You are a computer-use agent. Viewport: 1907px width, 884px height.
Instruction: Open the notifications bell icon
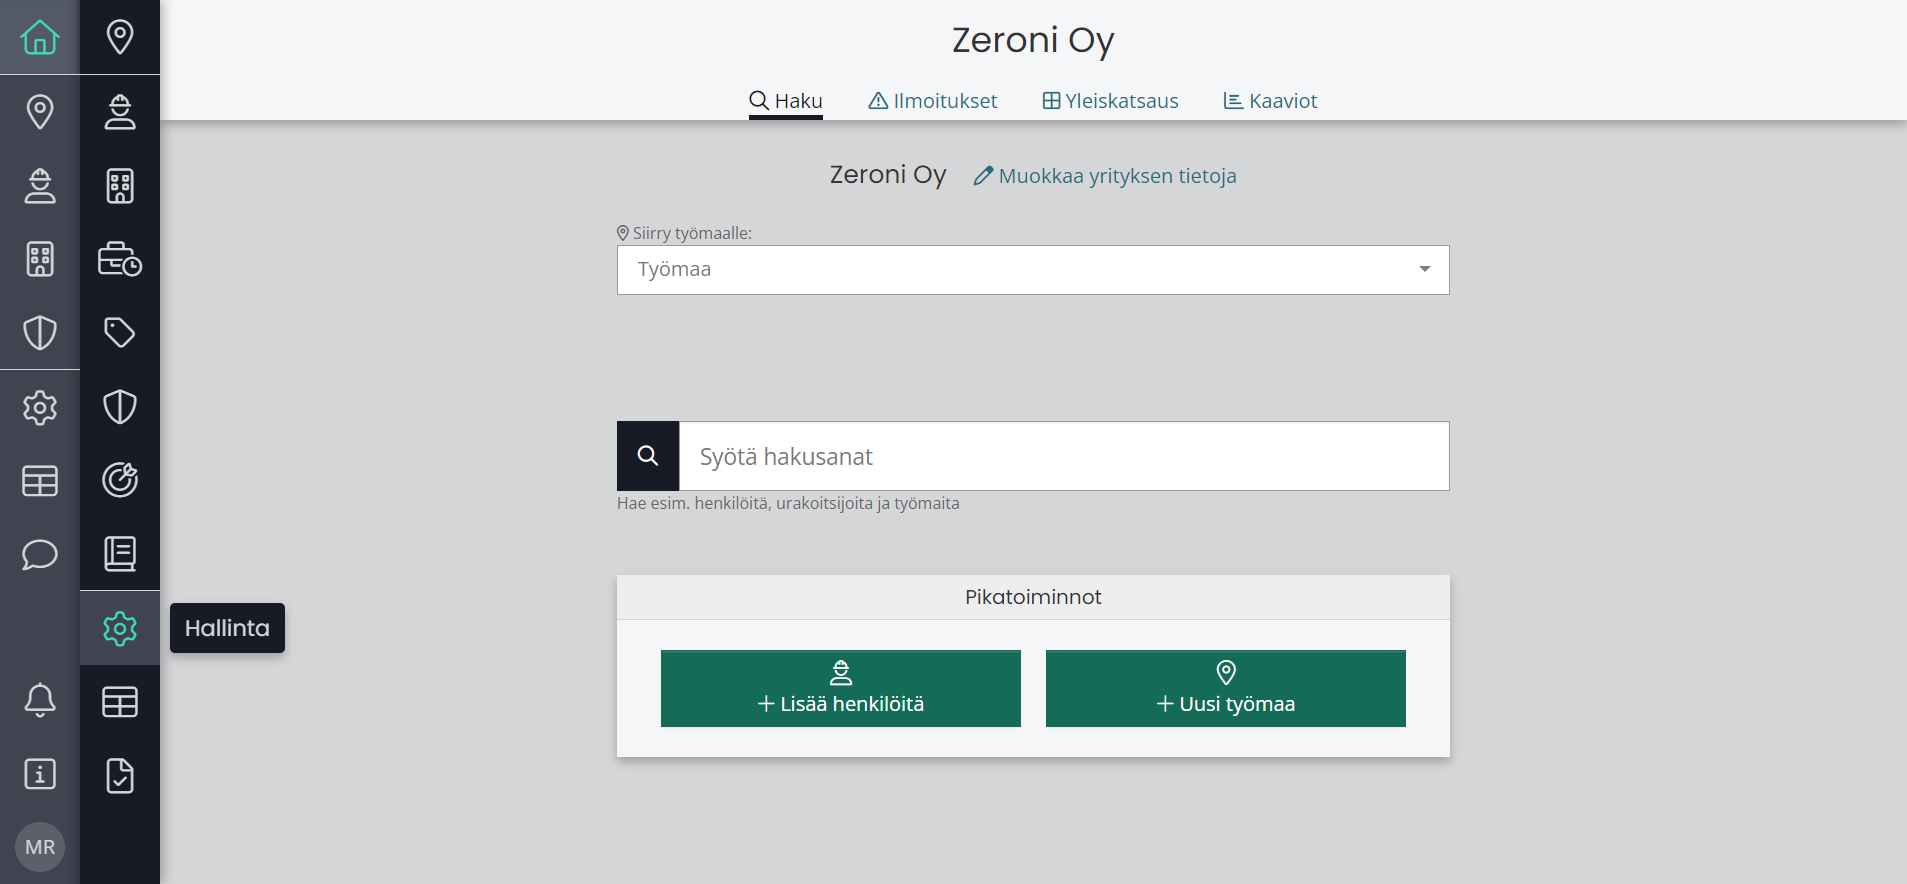[40, 700]
